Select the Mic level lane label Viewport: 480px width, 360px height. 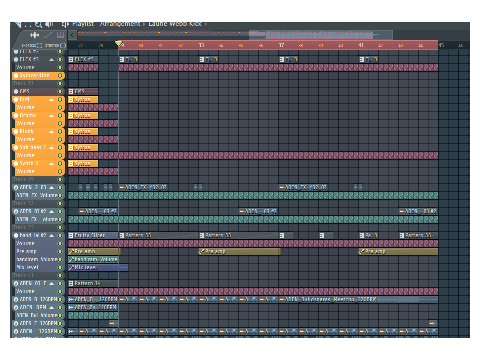27,267
